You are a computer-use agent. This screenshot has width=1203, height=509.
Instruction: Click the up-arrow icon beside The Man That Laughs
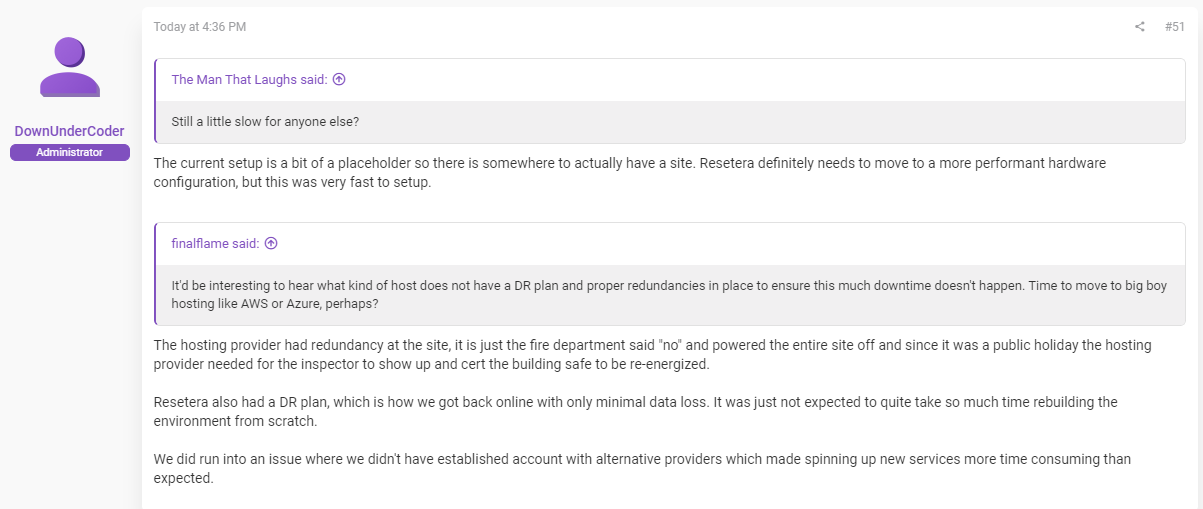point(339,80)
